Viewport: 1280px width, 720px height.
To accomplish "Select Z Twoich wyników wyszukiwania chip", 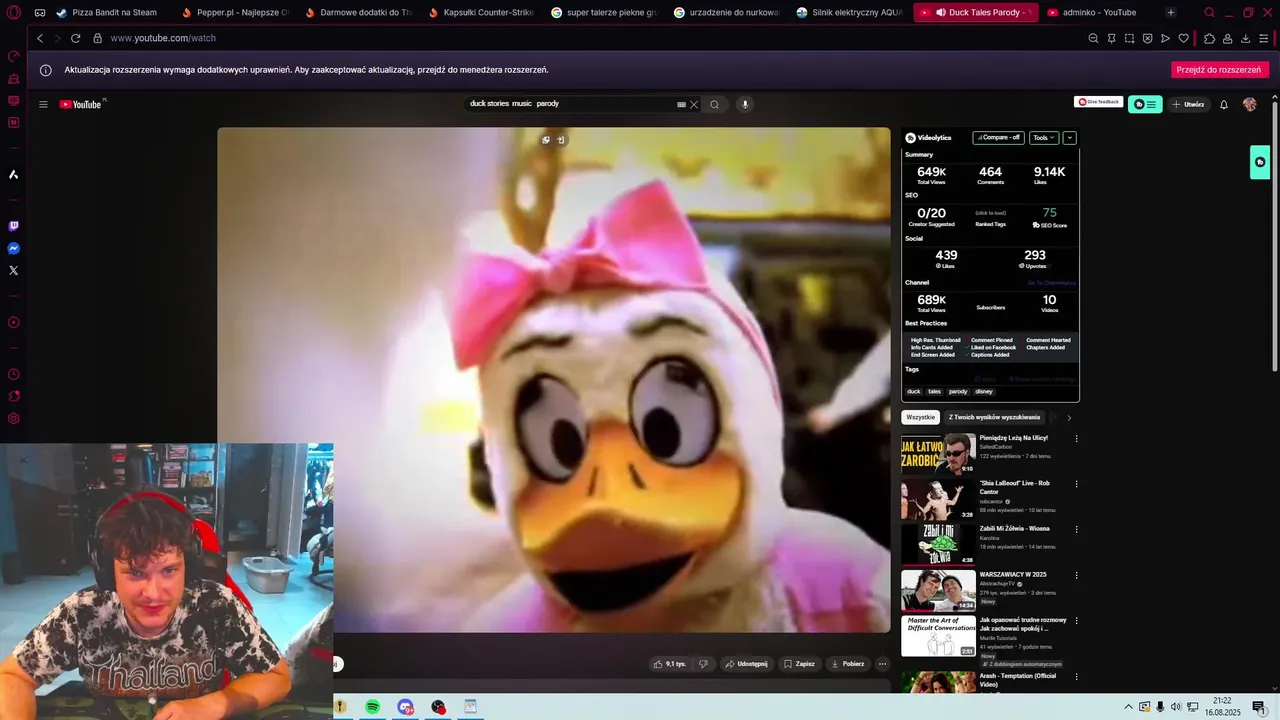I will coord(994,417).
